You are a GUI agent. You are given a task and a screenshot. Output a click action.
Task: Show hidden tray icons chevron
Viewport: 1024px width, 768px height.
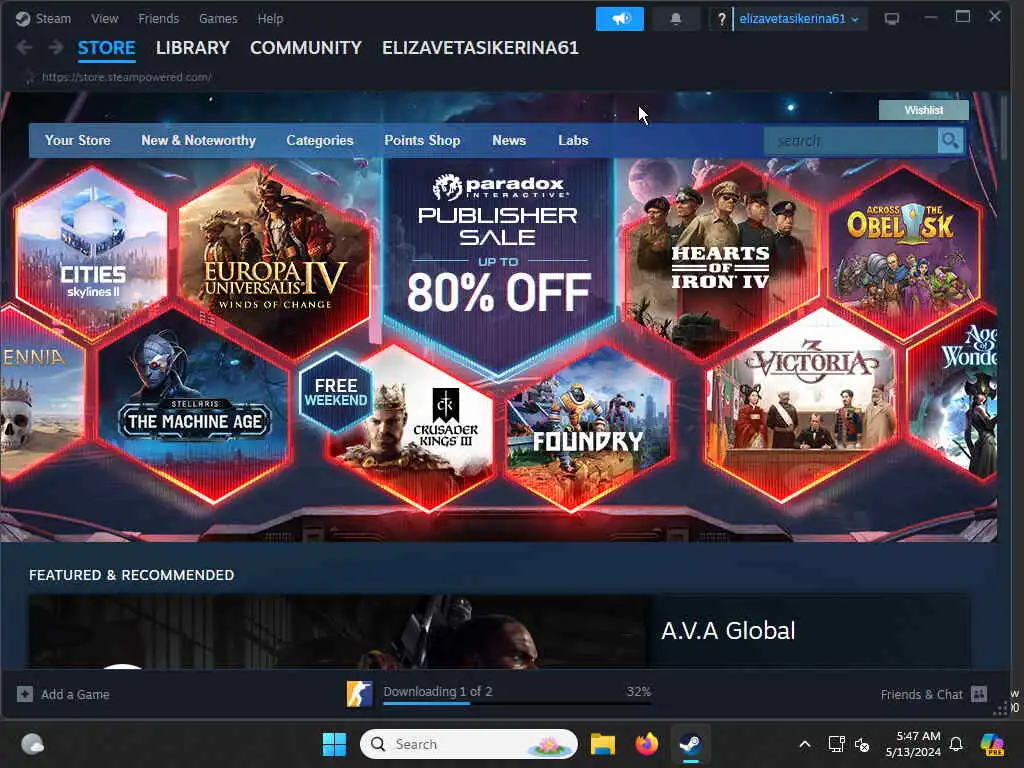tap(805, 744)
